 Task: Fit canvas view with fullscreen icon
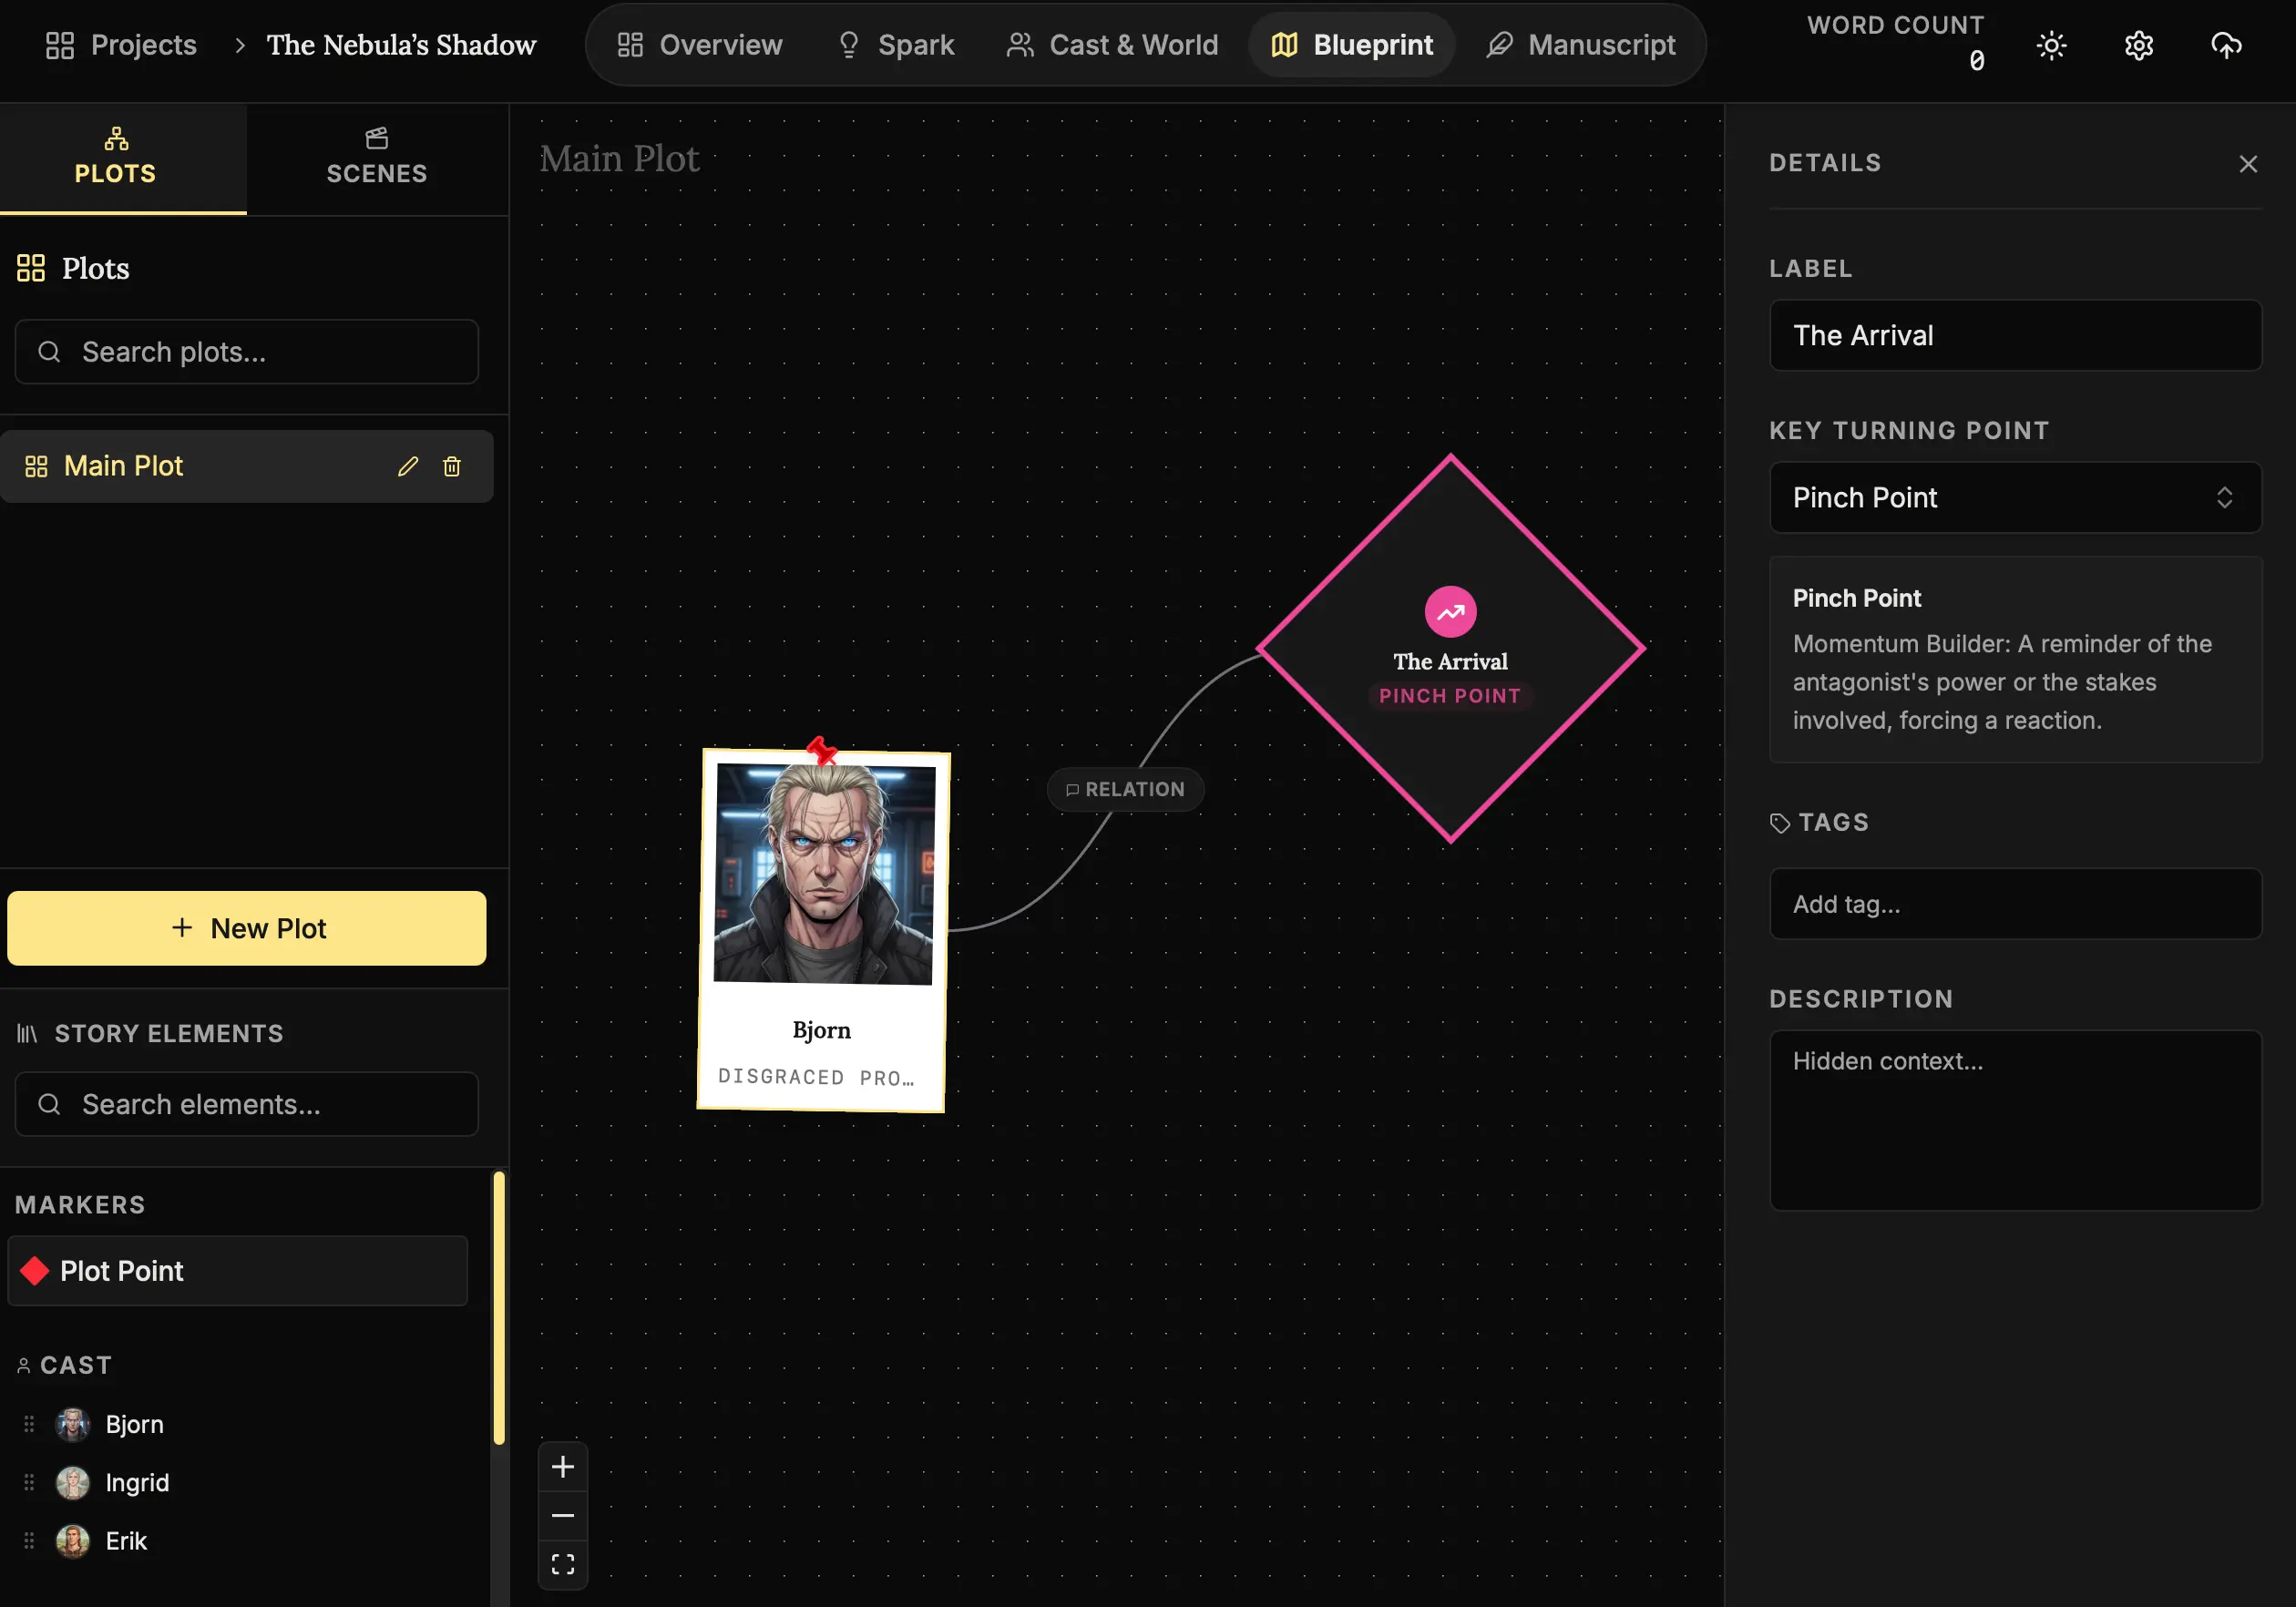563,1564
